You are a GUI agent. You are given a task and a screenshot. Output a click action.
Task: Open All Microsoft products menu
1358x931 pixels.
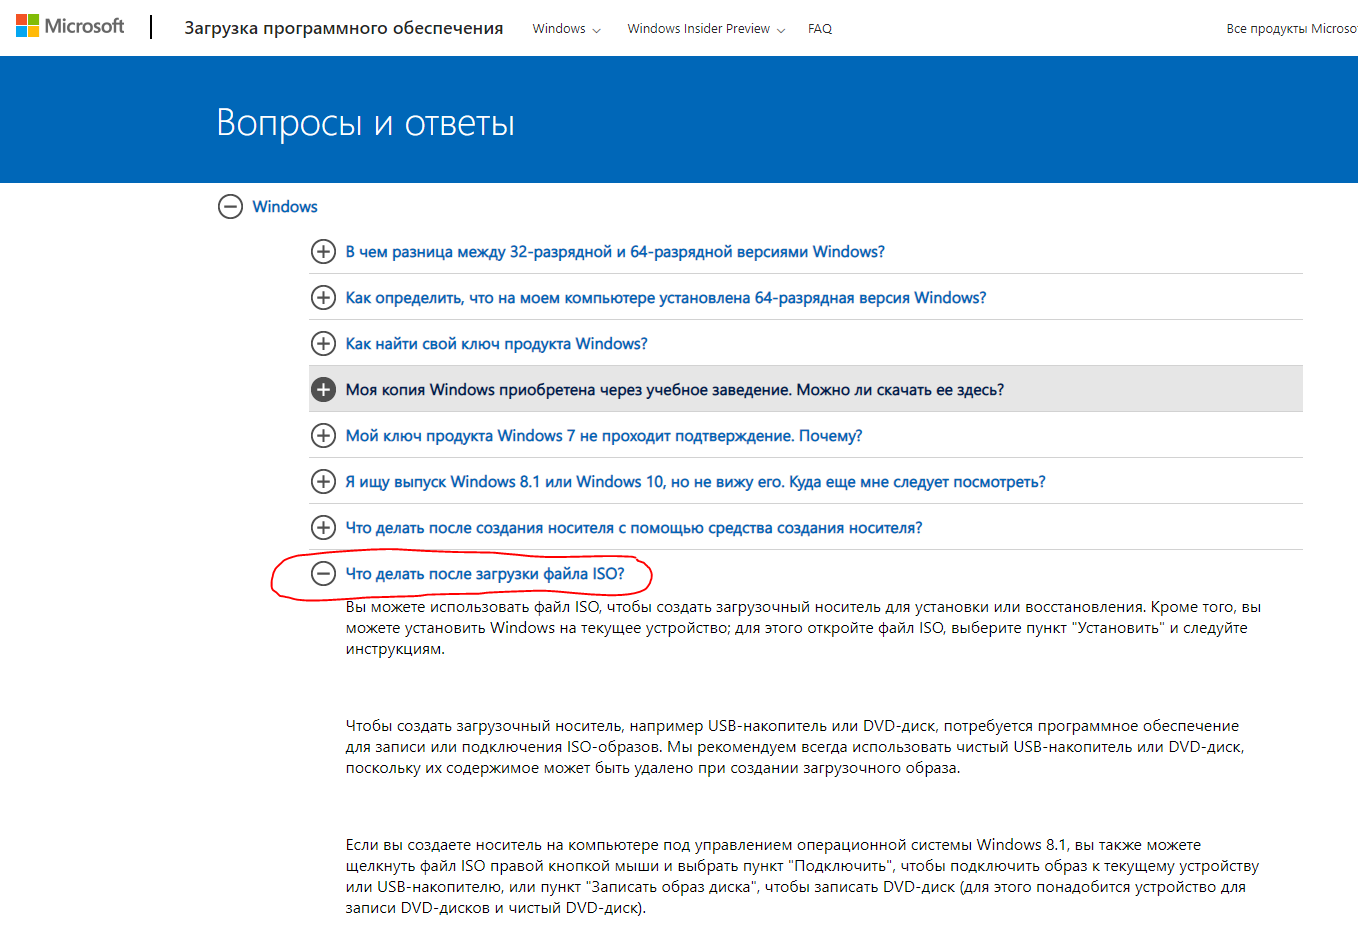[x=1291, y=29]
